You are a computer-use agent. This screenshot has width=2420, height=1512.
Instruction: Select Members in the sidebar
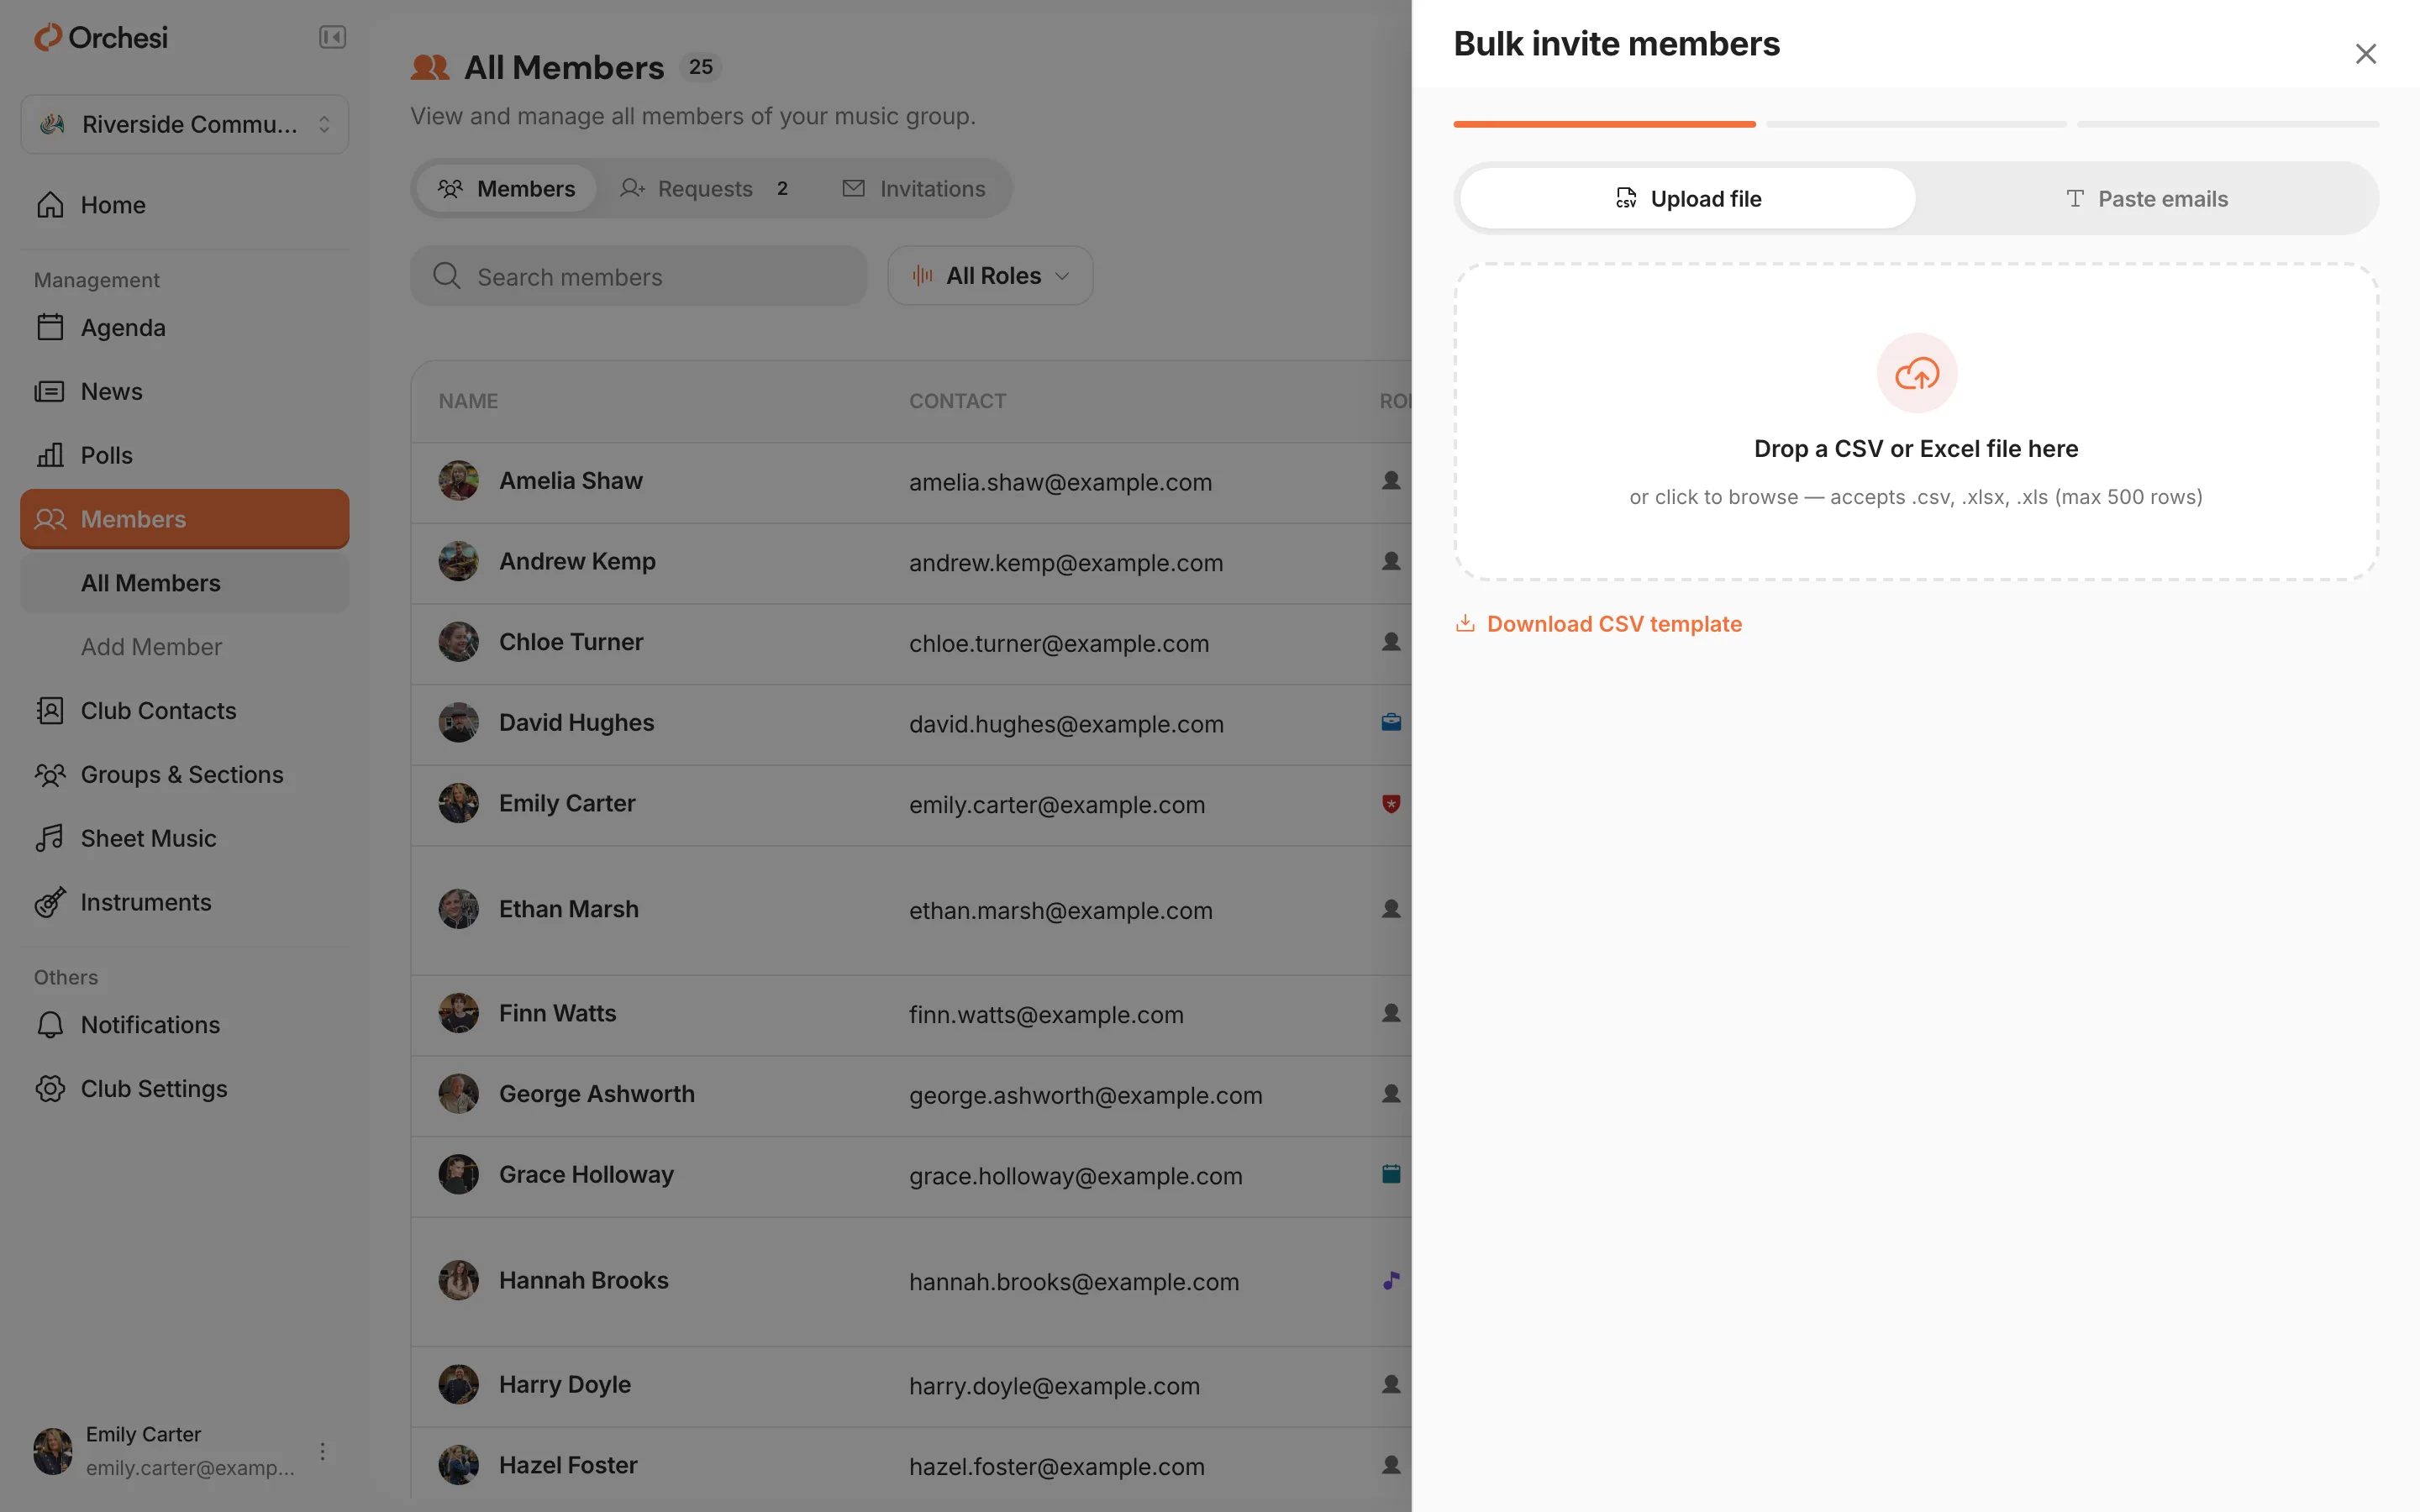185,519
